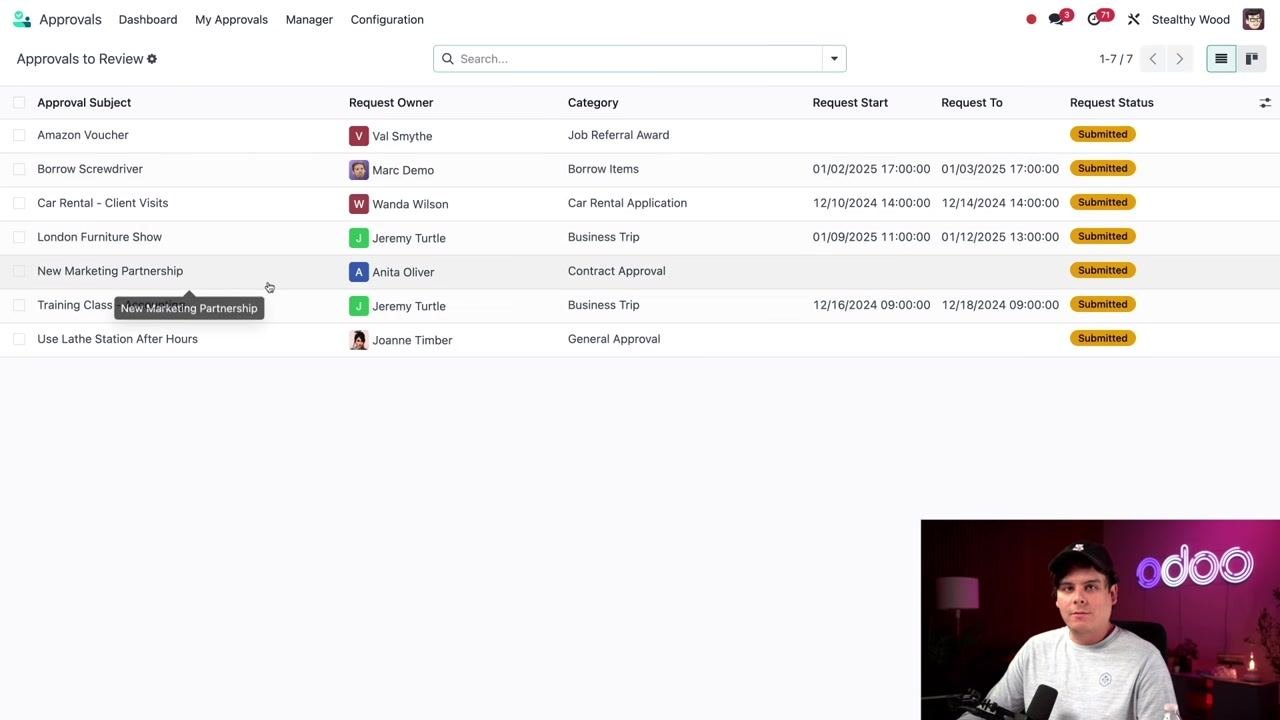Switch to kanban view
1280x720 pixels.
pyautogui.click(x=1251, y=59)
